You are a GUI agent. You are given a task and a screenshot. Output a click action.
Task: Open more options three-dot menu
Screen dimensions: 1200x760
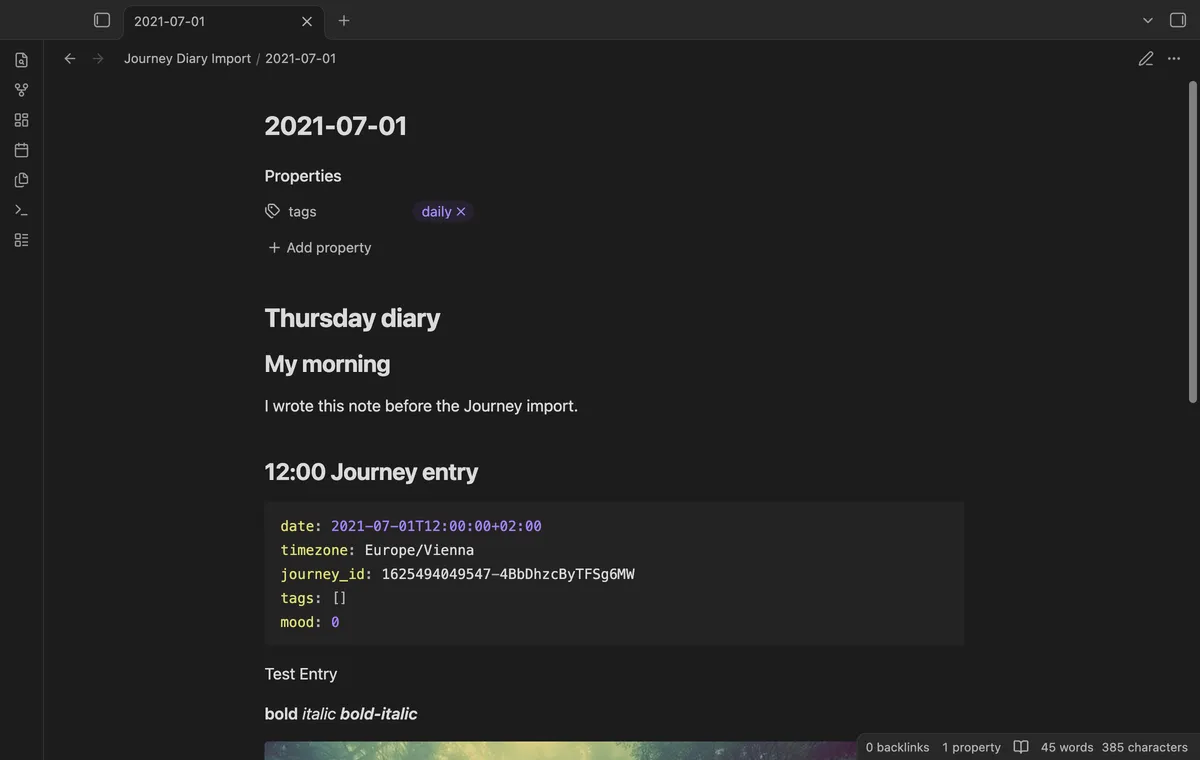pos(1174,59)
